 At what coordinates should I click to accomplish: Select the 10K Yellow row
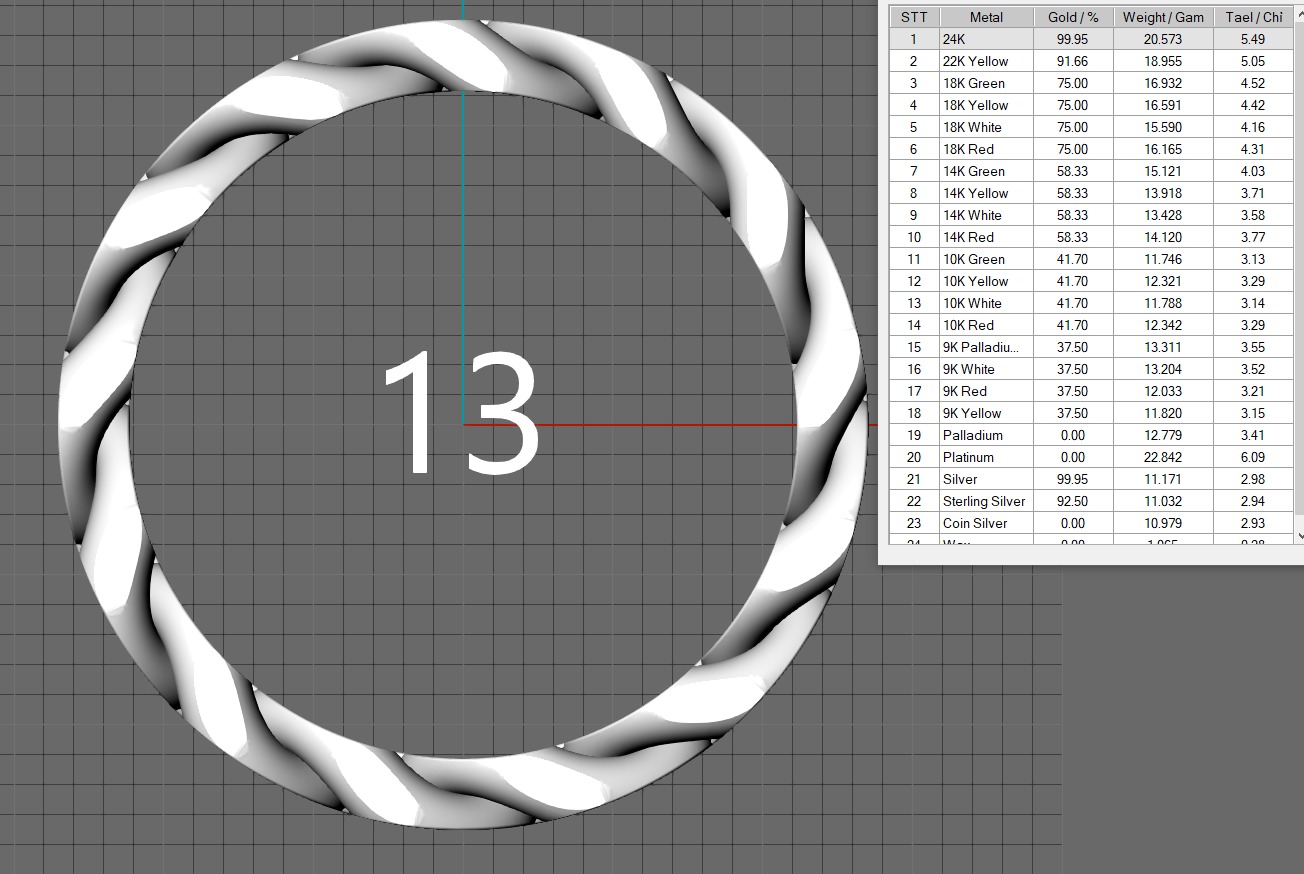click(1092, 281)
